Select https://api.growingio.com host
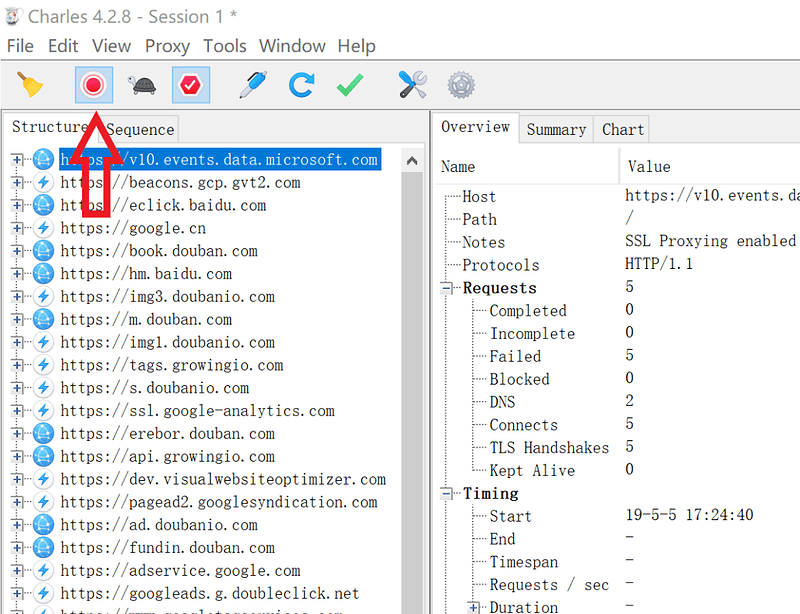Image resolution: width=800 pixels, height=614 pixels. pos(167,456)
